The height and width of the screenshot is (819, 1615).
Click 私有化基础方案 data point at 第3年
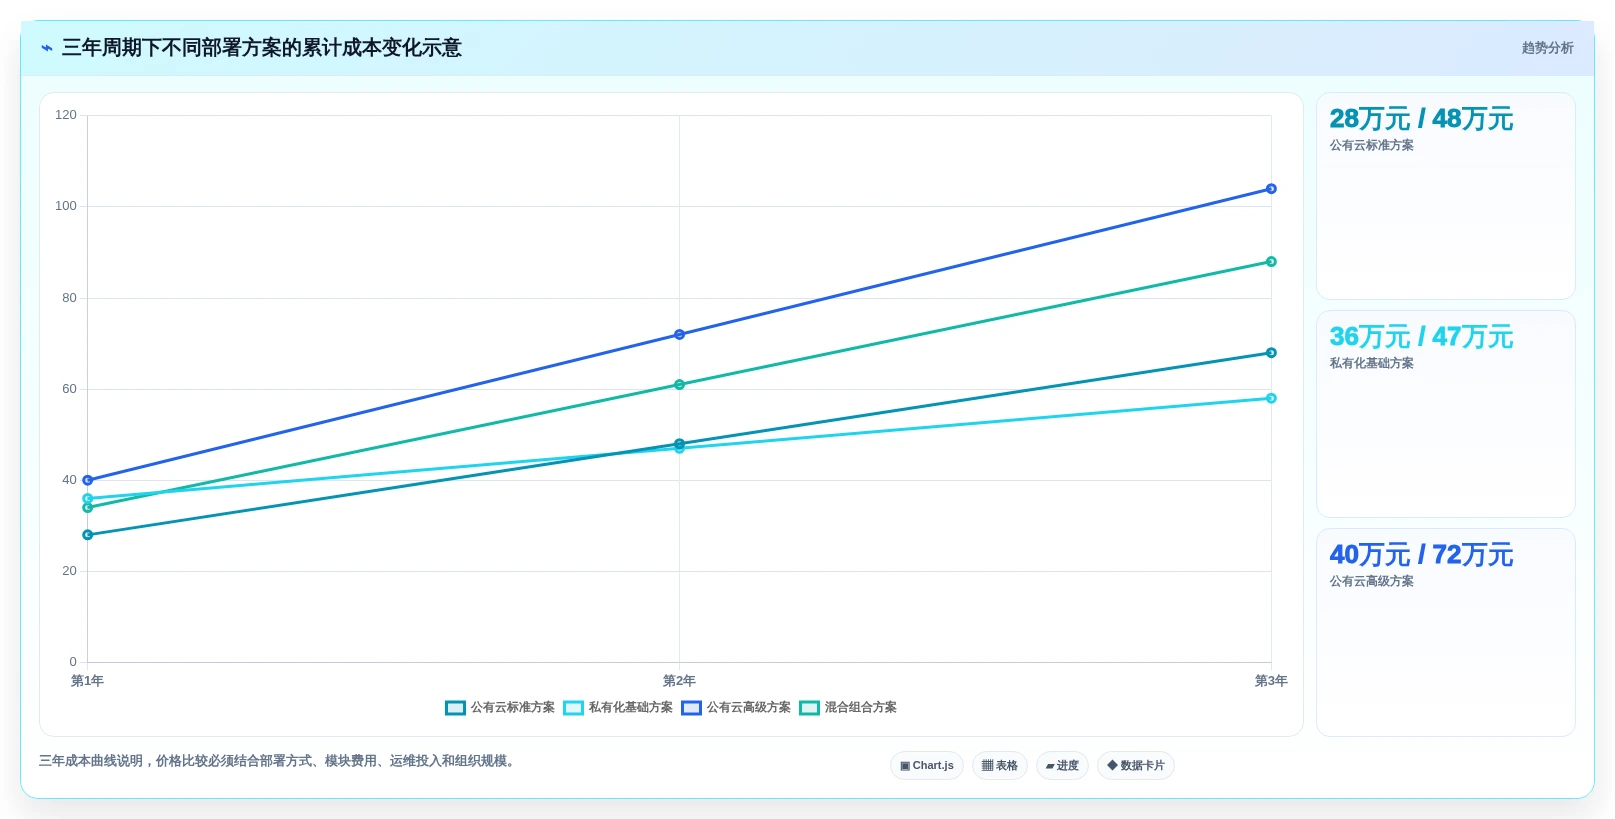pyautogui.click(x=1271, y=398)
